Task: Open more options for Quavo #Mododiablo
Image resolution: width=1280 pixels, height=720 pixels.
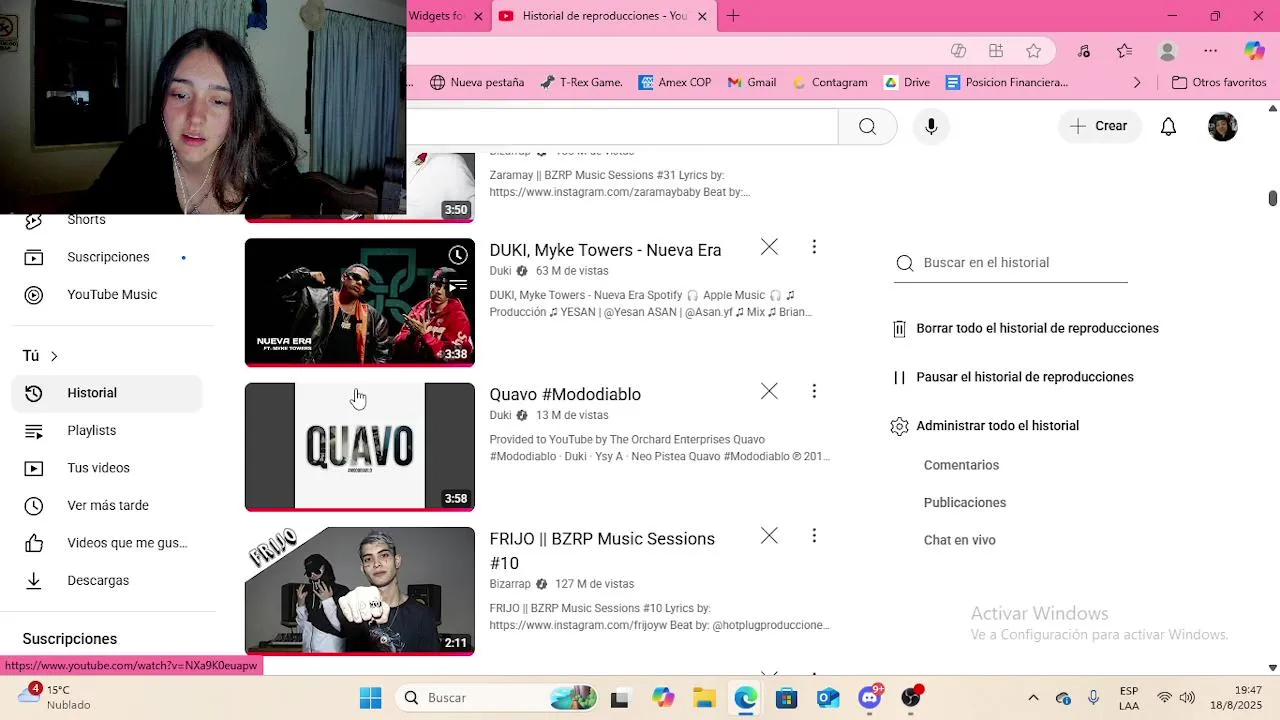Action: (x=814, y=391)
